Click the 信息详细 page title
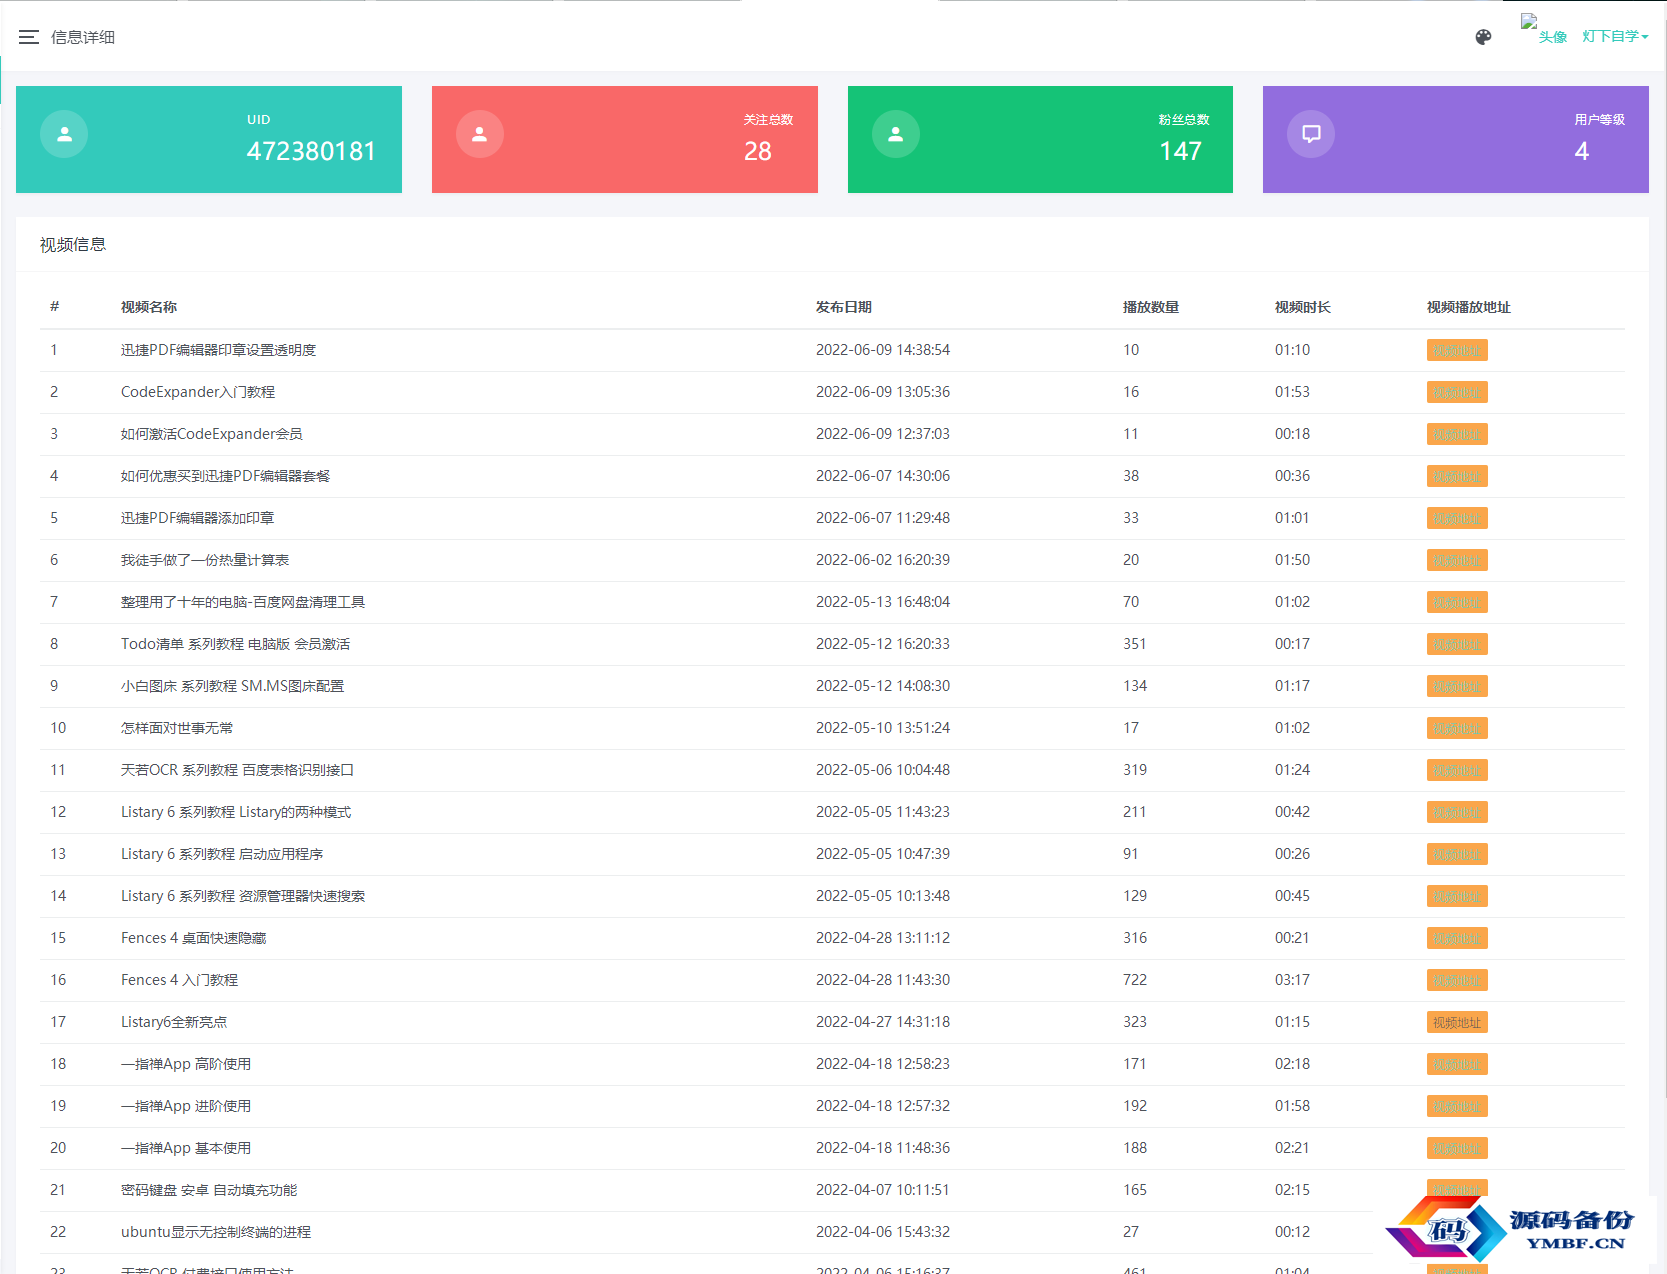 click(x=83, y=37)
